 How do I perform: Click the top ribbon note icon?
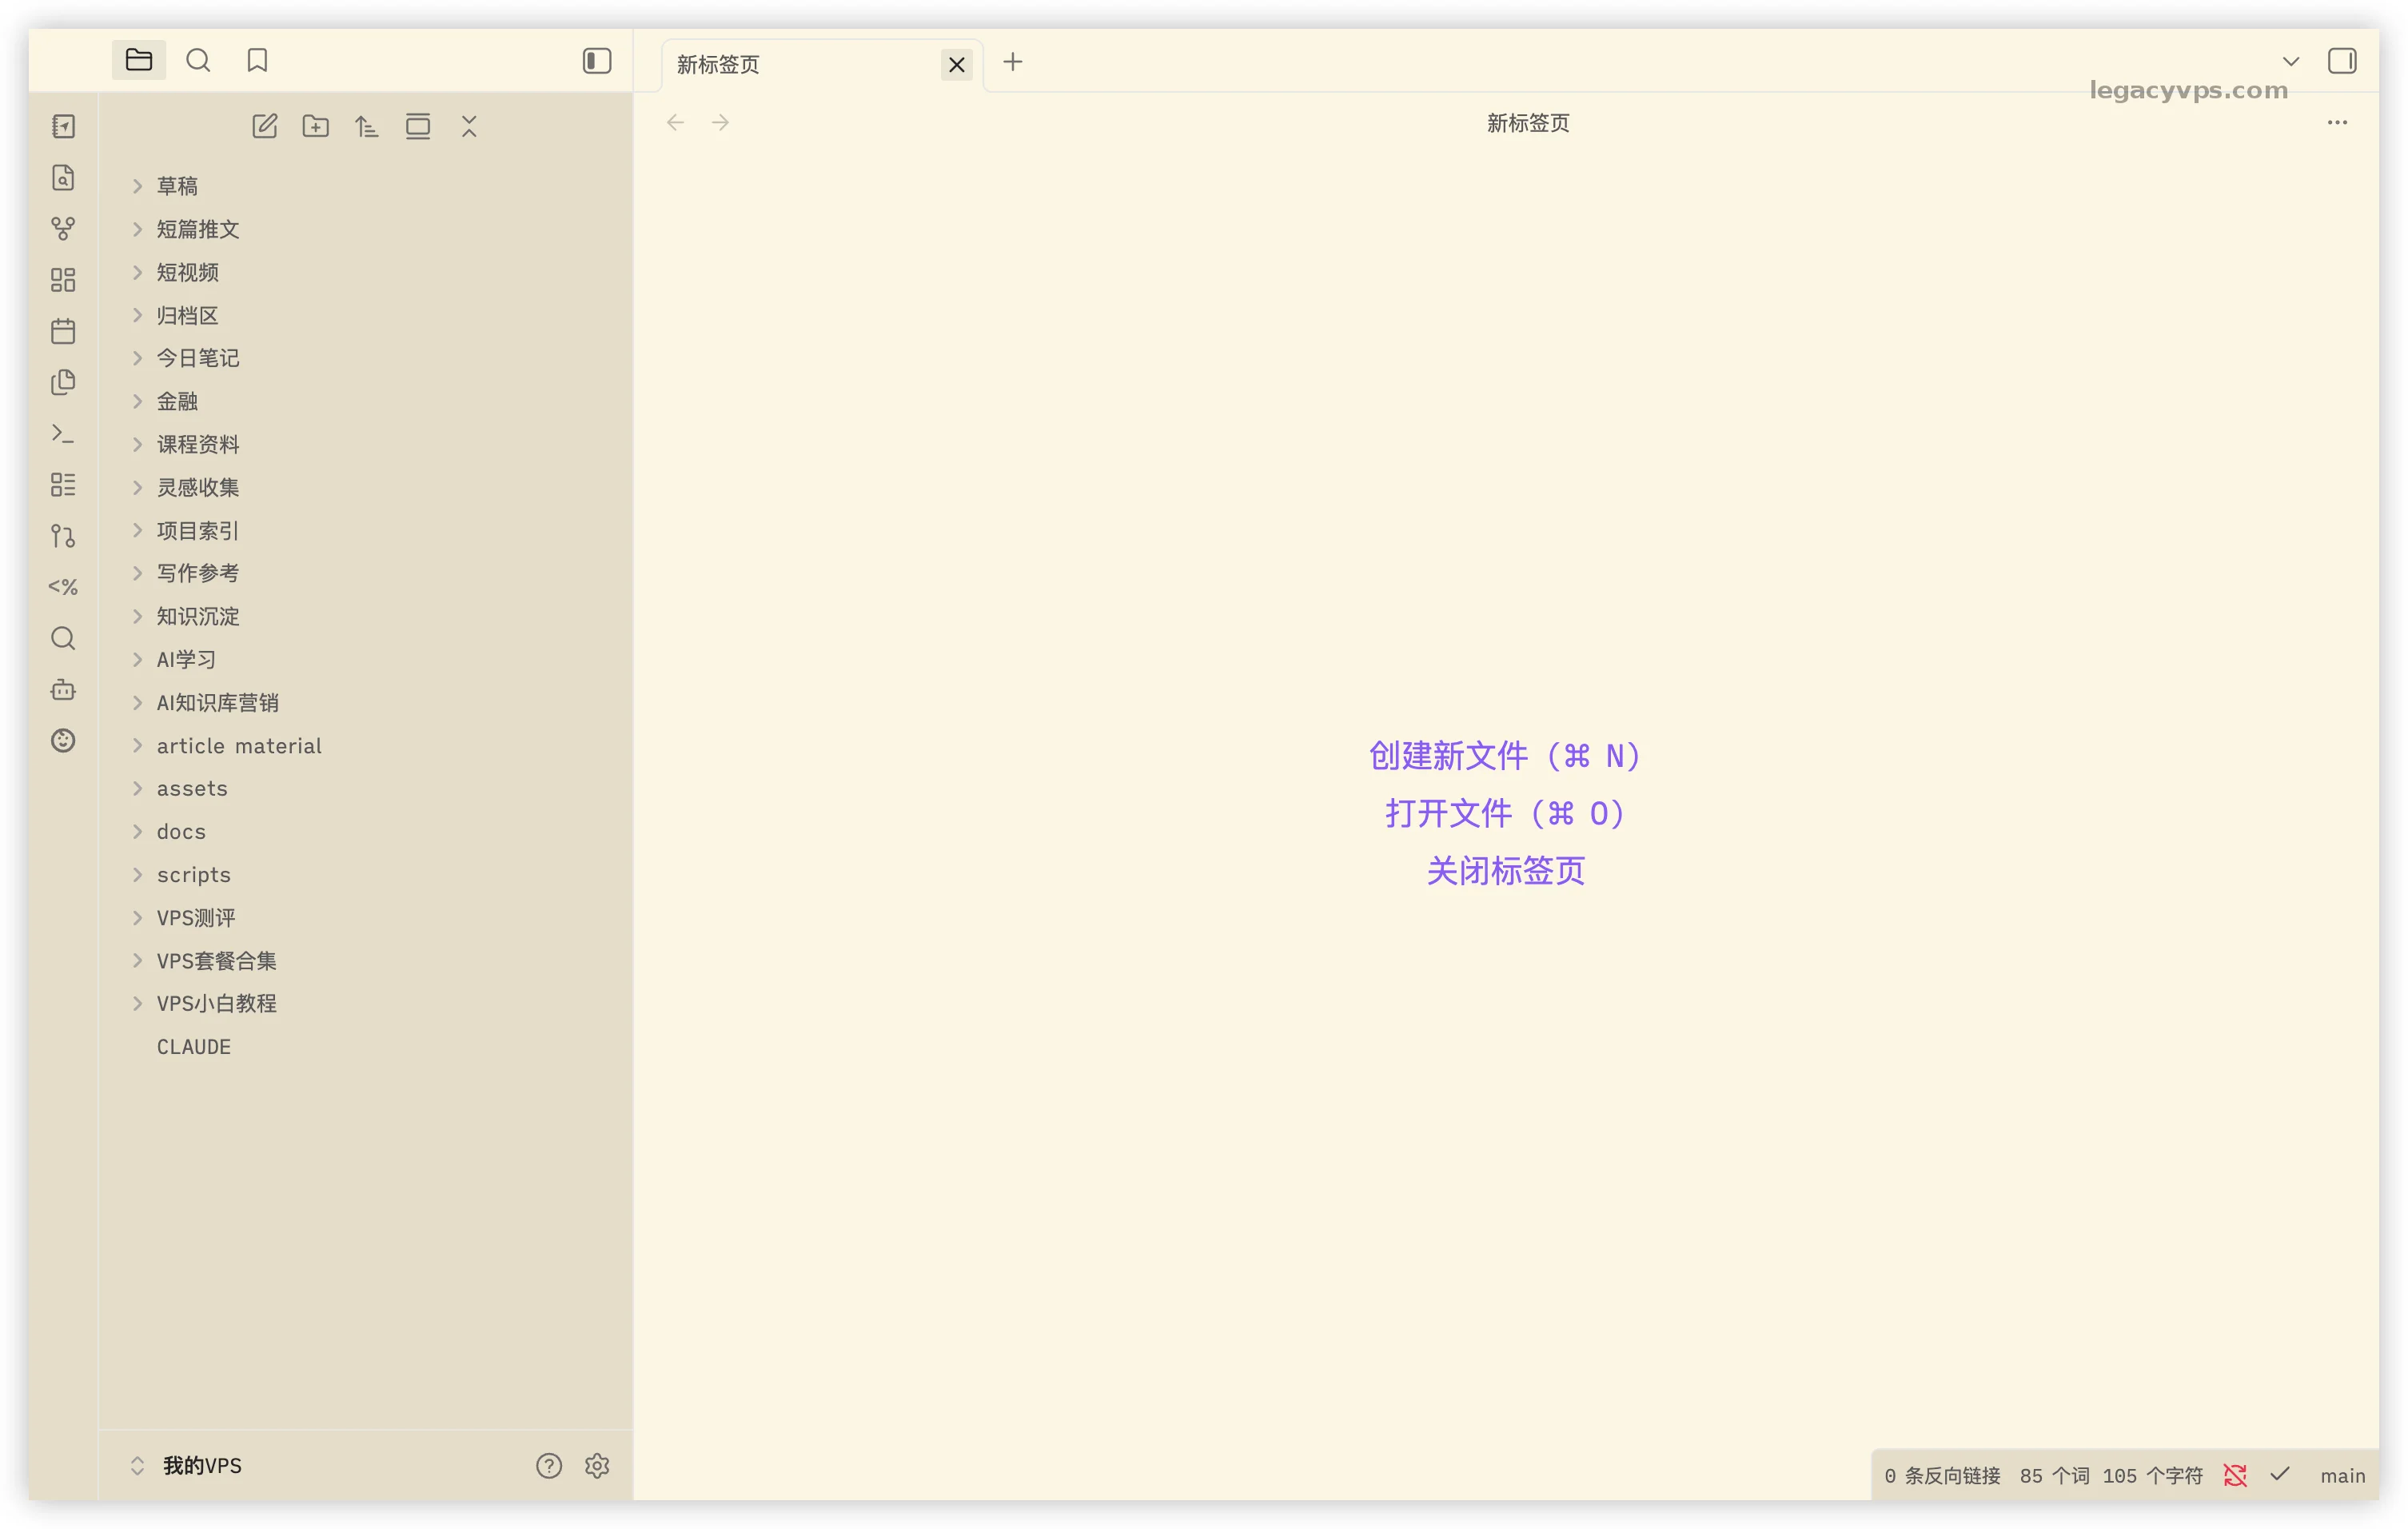tap(63, 126)
